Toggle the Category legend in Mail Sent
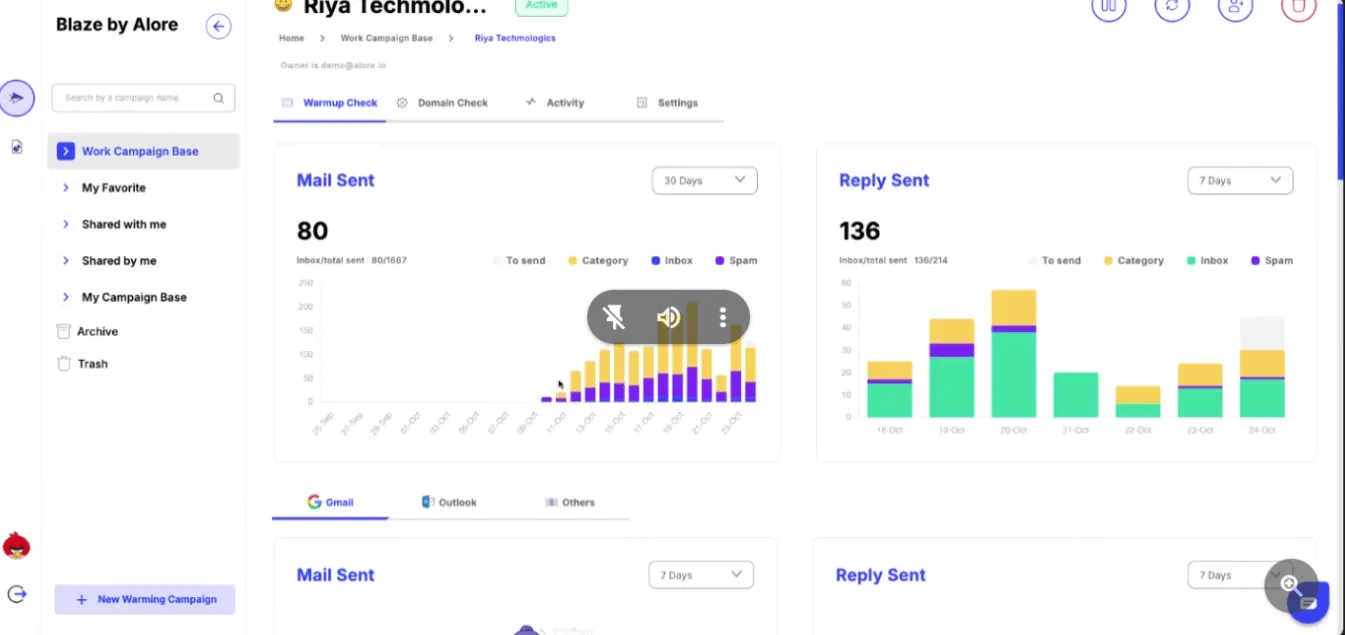 (x=598, y=260)
